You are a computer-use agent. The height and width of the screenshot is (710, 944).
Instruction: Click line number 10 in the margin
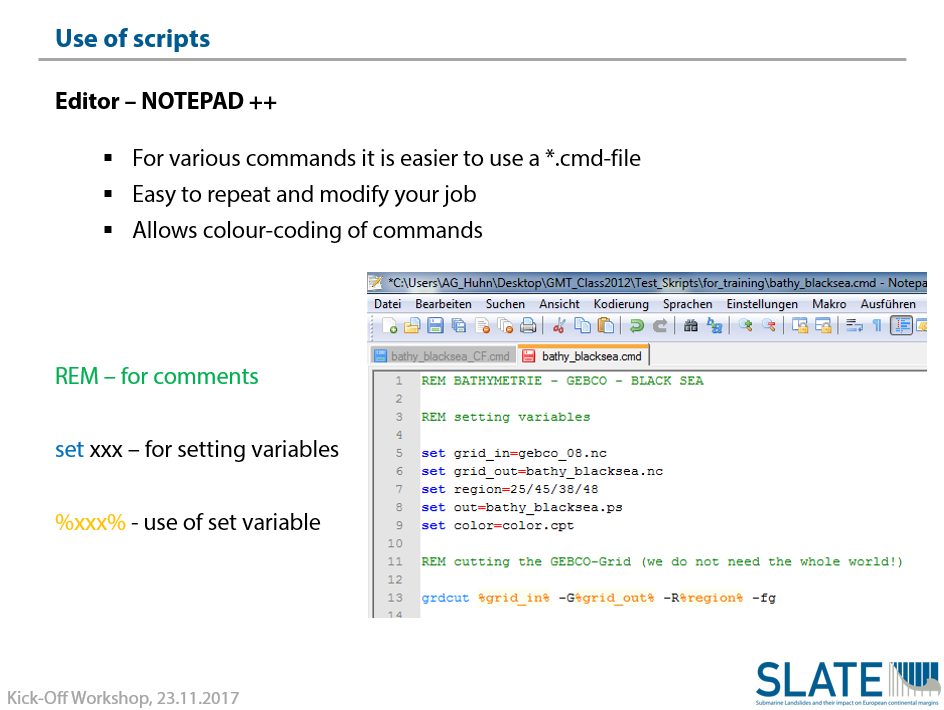coord(395,543)
